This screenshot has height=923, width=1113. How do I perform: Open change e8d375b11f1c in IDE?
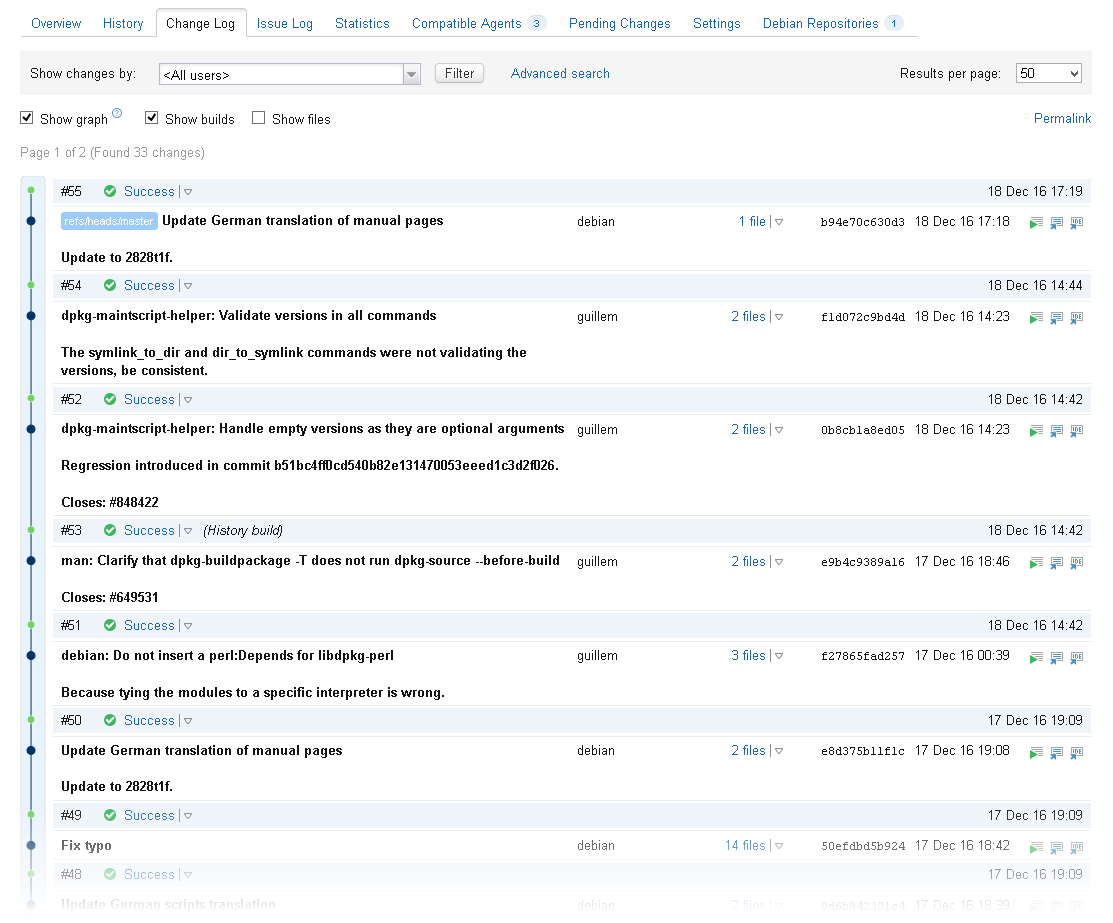pos(1077,752)
